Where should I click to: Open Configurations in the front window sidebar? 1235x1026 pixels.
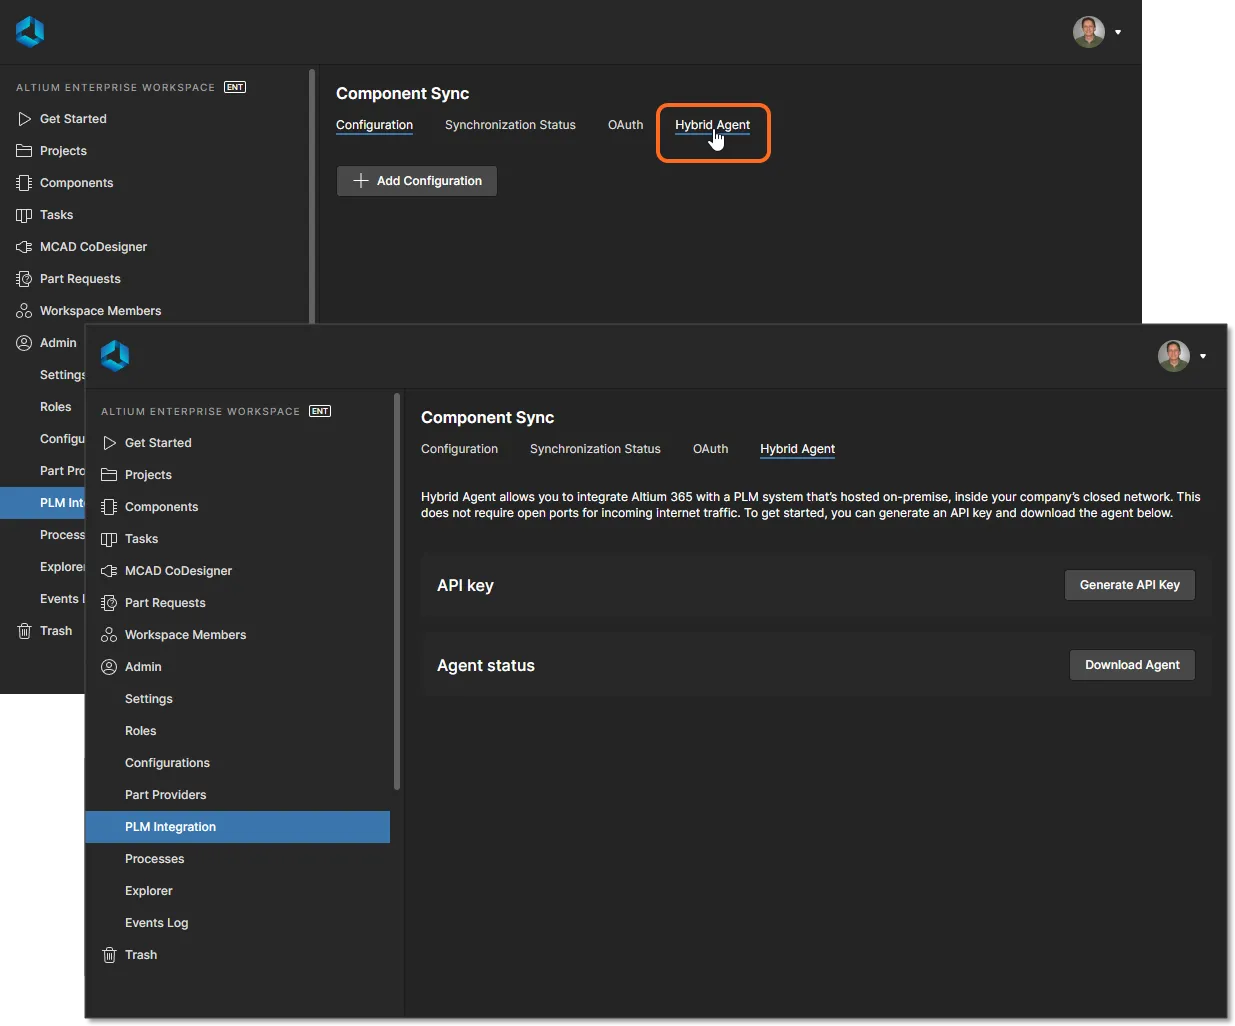pos(167,763)
